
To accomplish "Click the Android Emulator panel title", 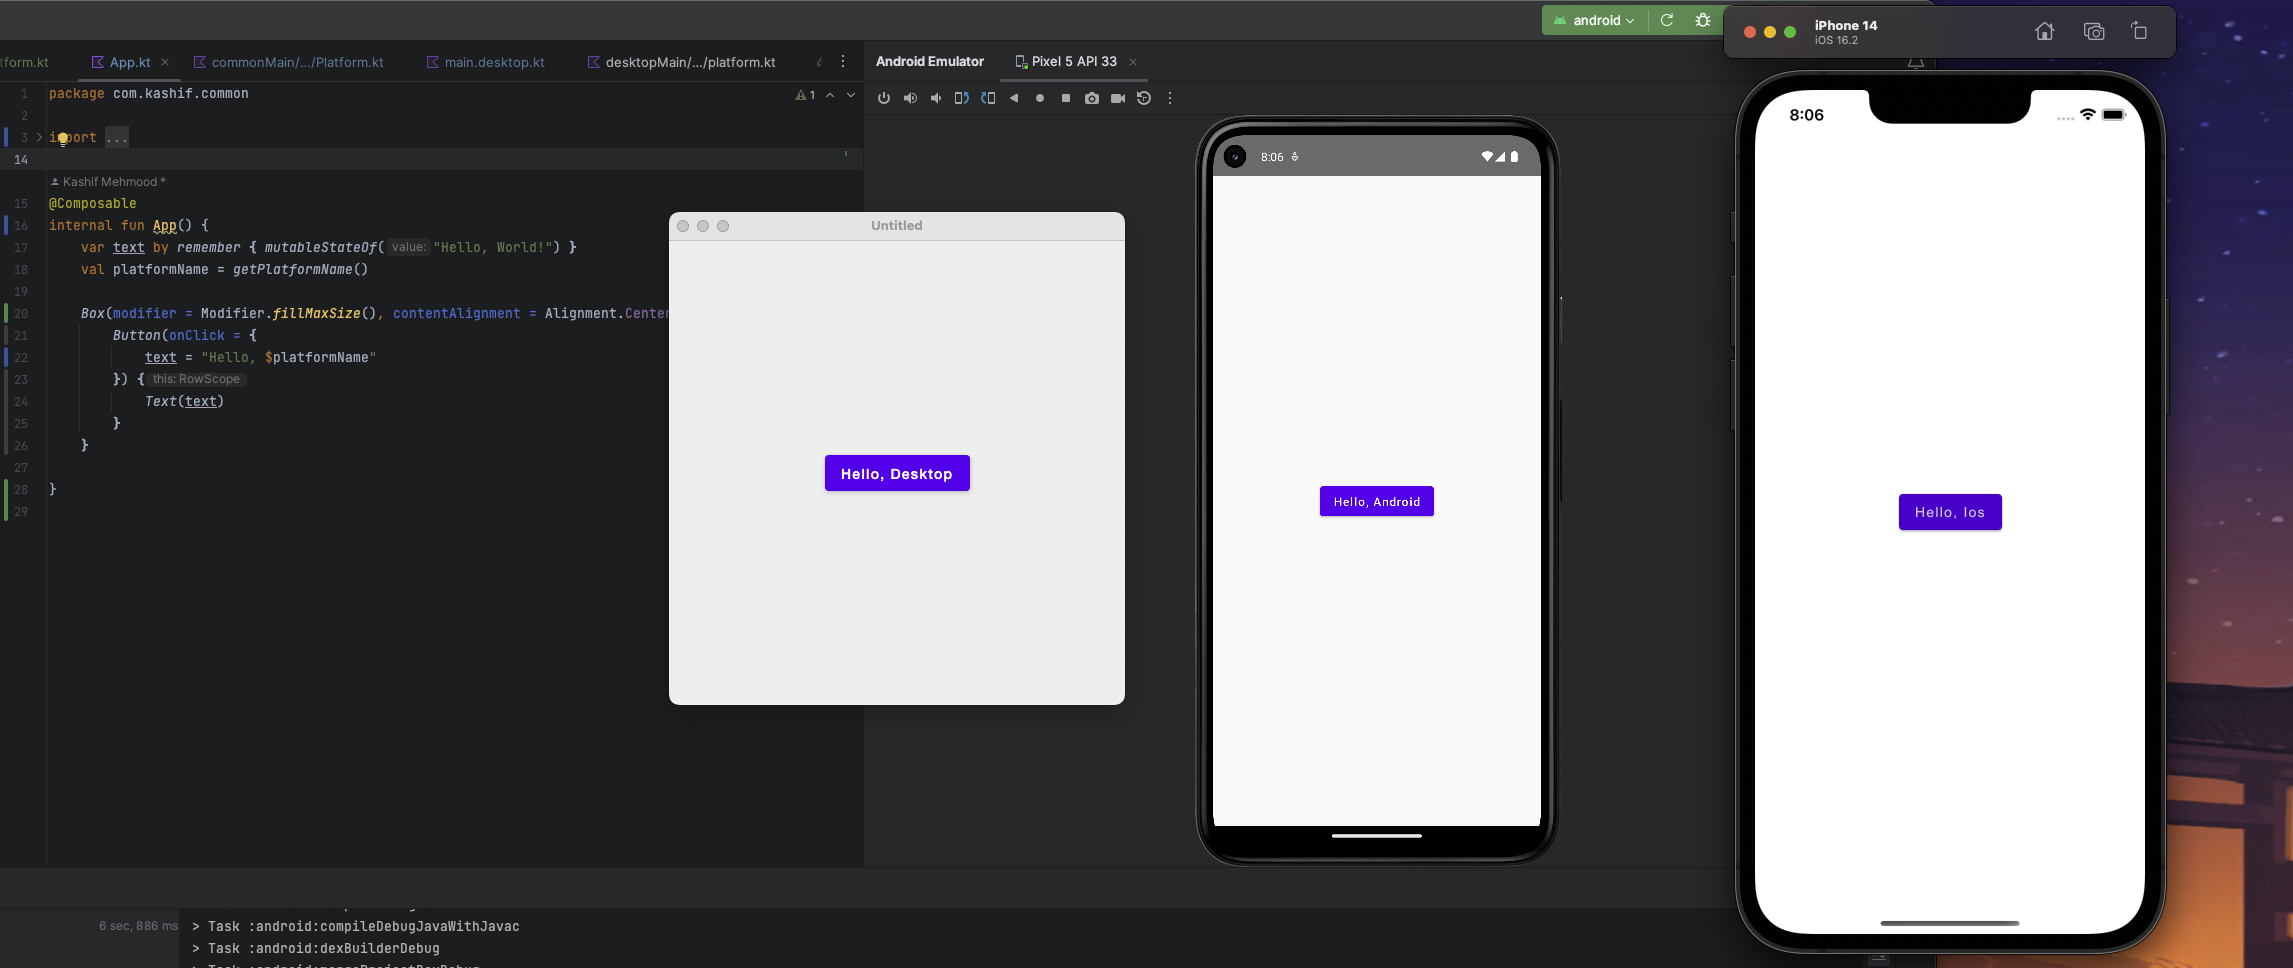I will (930, 61).
